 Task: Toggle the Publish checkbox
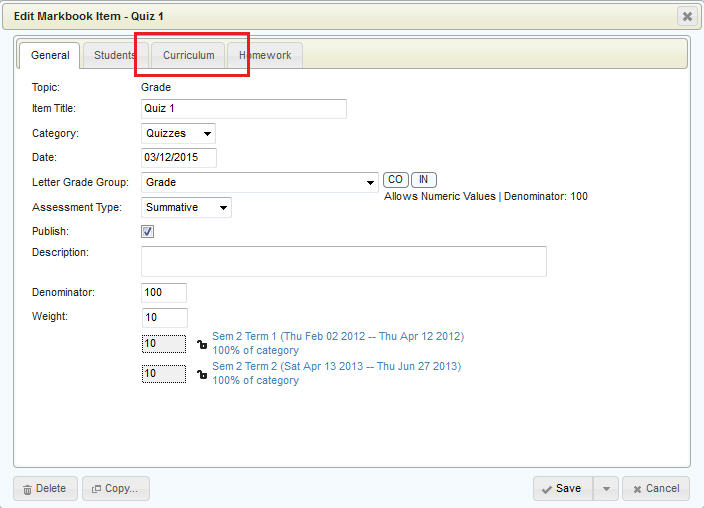tap(148, 232)
